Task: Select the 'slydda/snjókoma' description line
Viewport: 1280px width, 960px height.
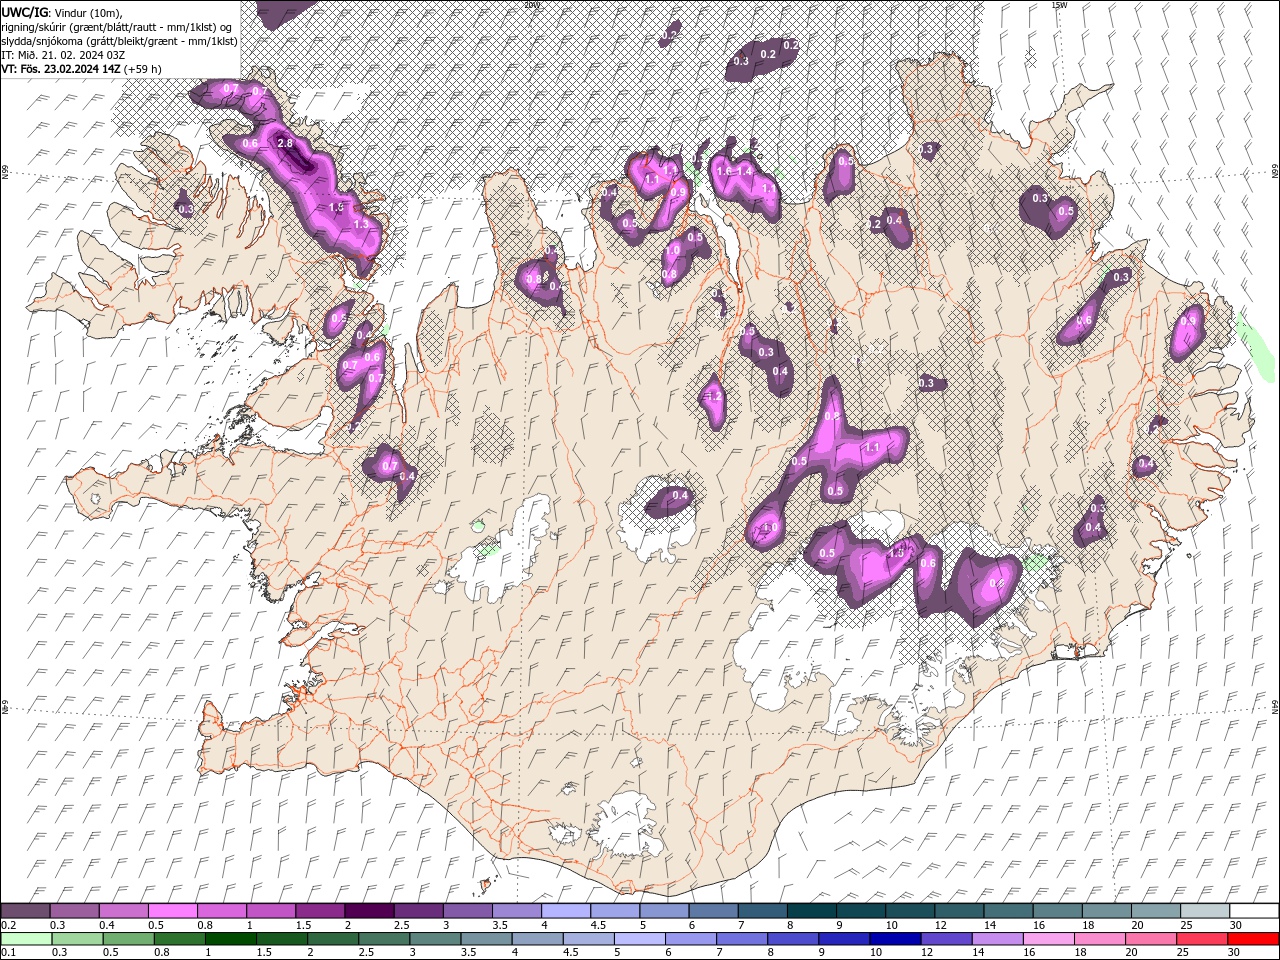Action: (119, 41)
